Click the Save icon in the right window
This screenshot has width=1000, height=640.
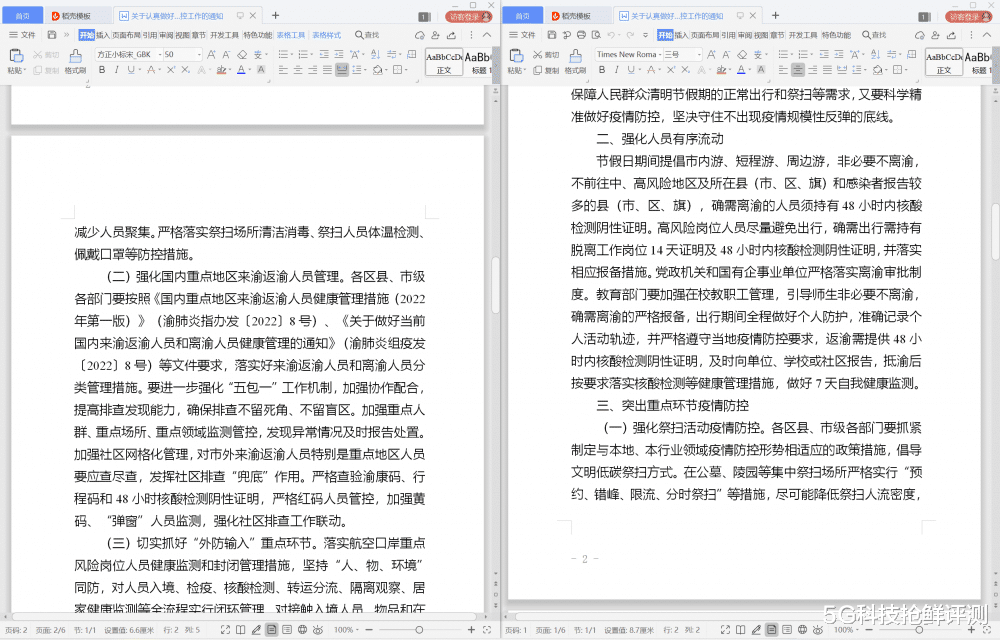pos(551,35)
